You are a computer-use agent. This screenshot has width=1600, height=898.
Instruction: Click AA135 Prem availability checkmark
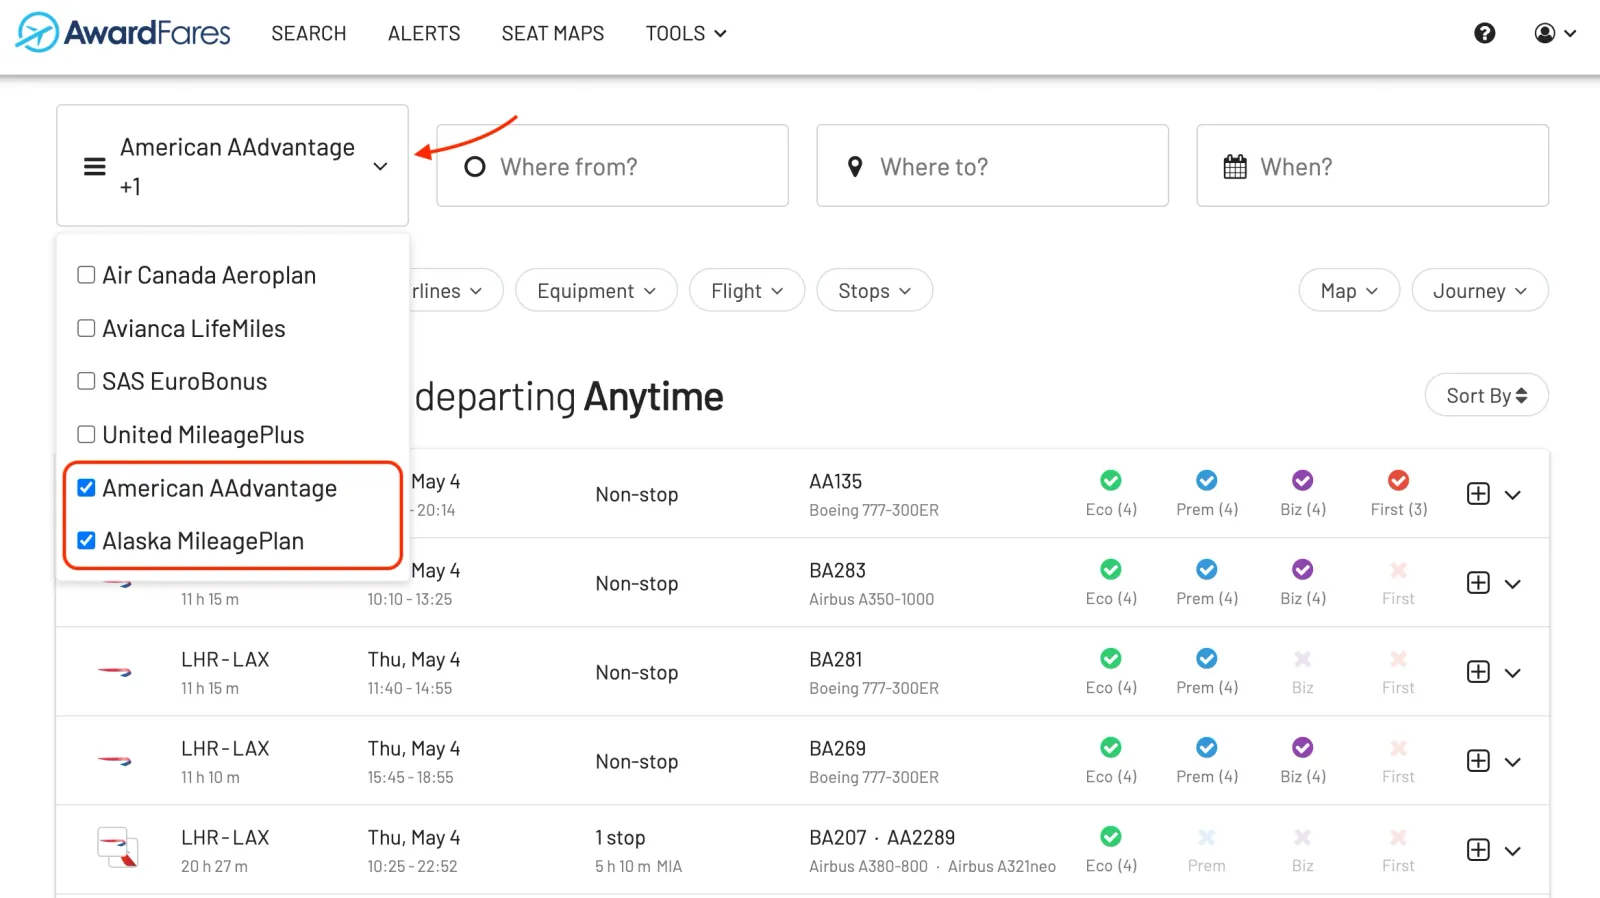[x=1207, y=480]
